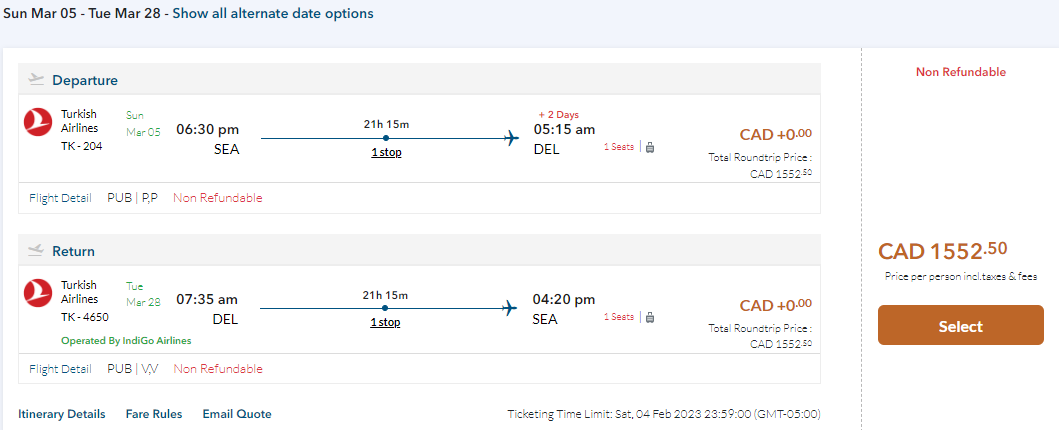Open Flight Detail for the return flight
Image resolution: width=1059 pixels, height=430 pixels.
pos(60,369)
